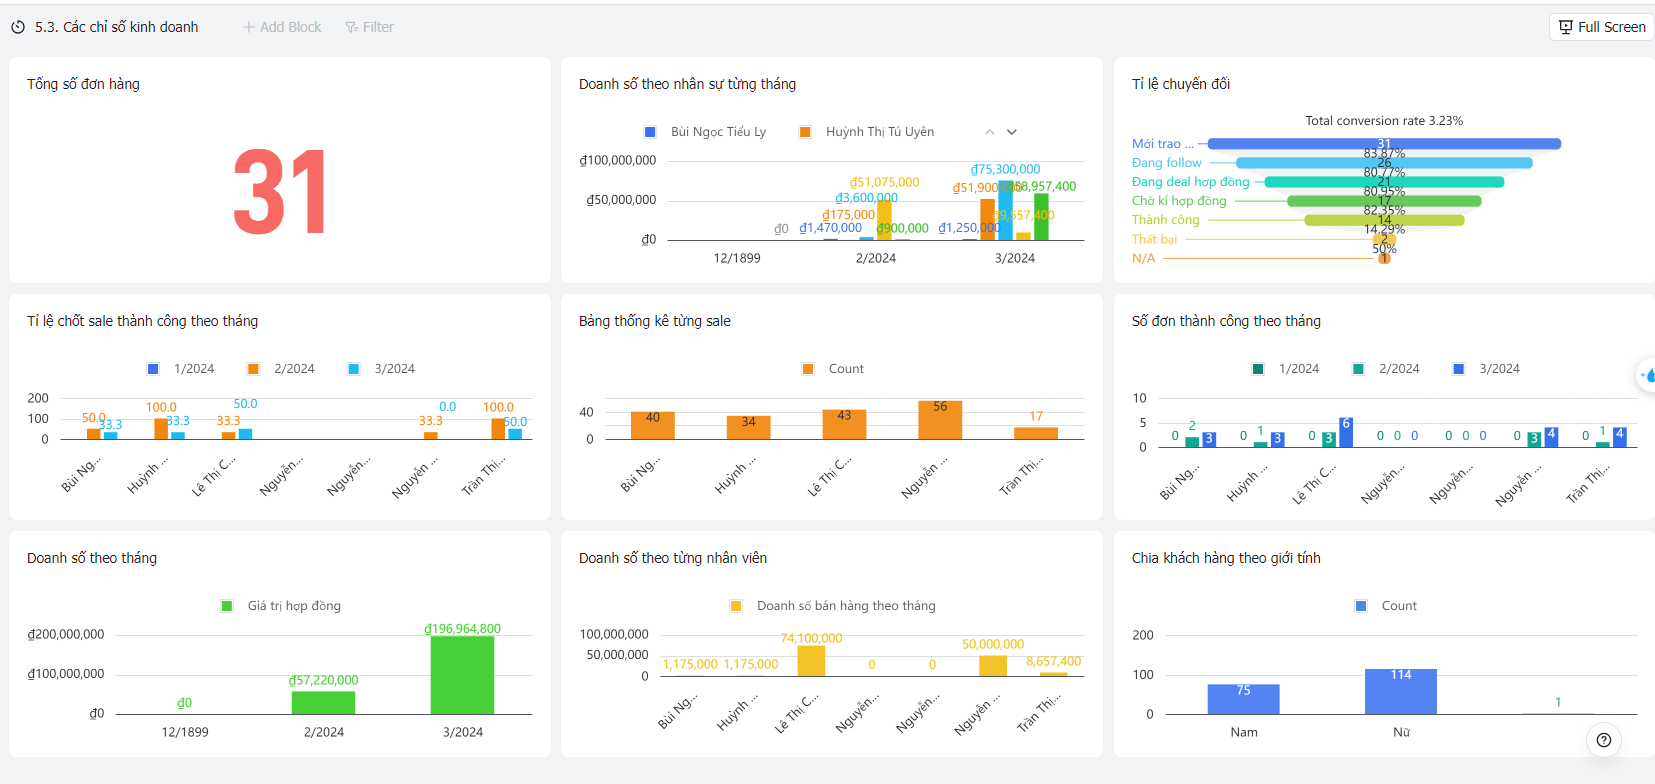
Task: Enter Full Screen mode
Action: [1602, 27]
